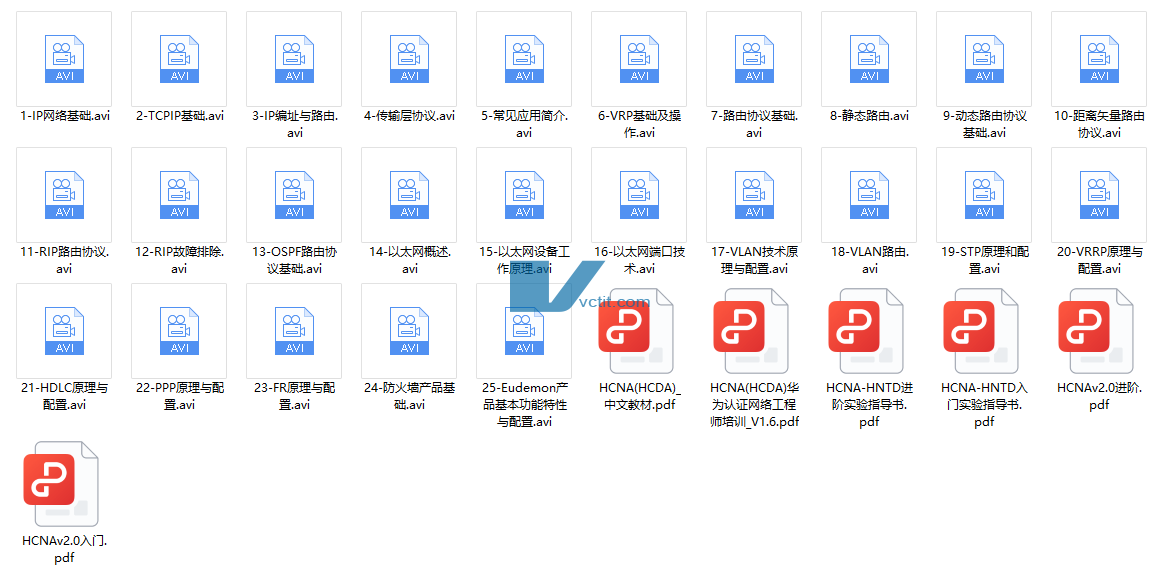Click the file name 24-防火墙产品基础.avi
This screenshot has width=1163, height=573.
(409, 396)
